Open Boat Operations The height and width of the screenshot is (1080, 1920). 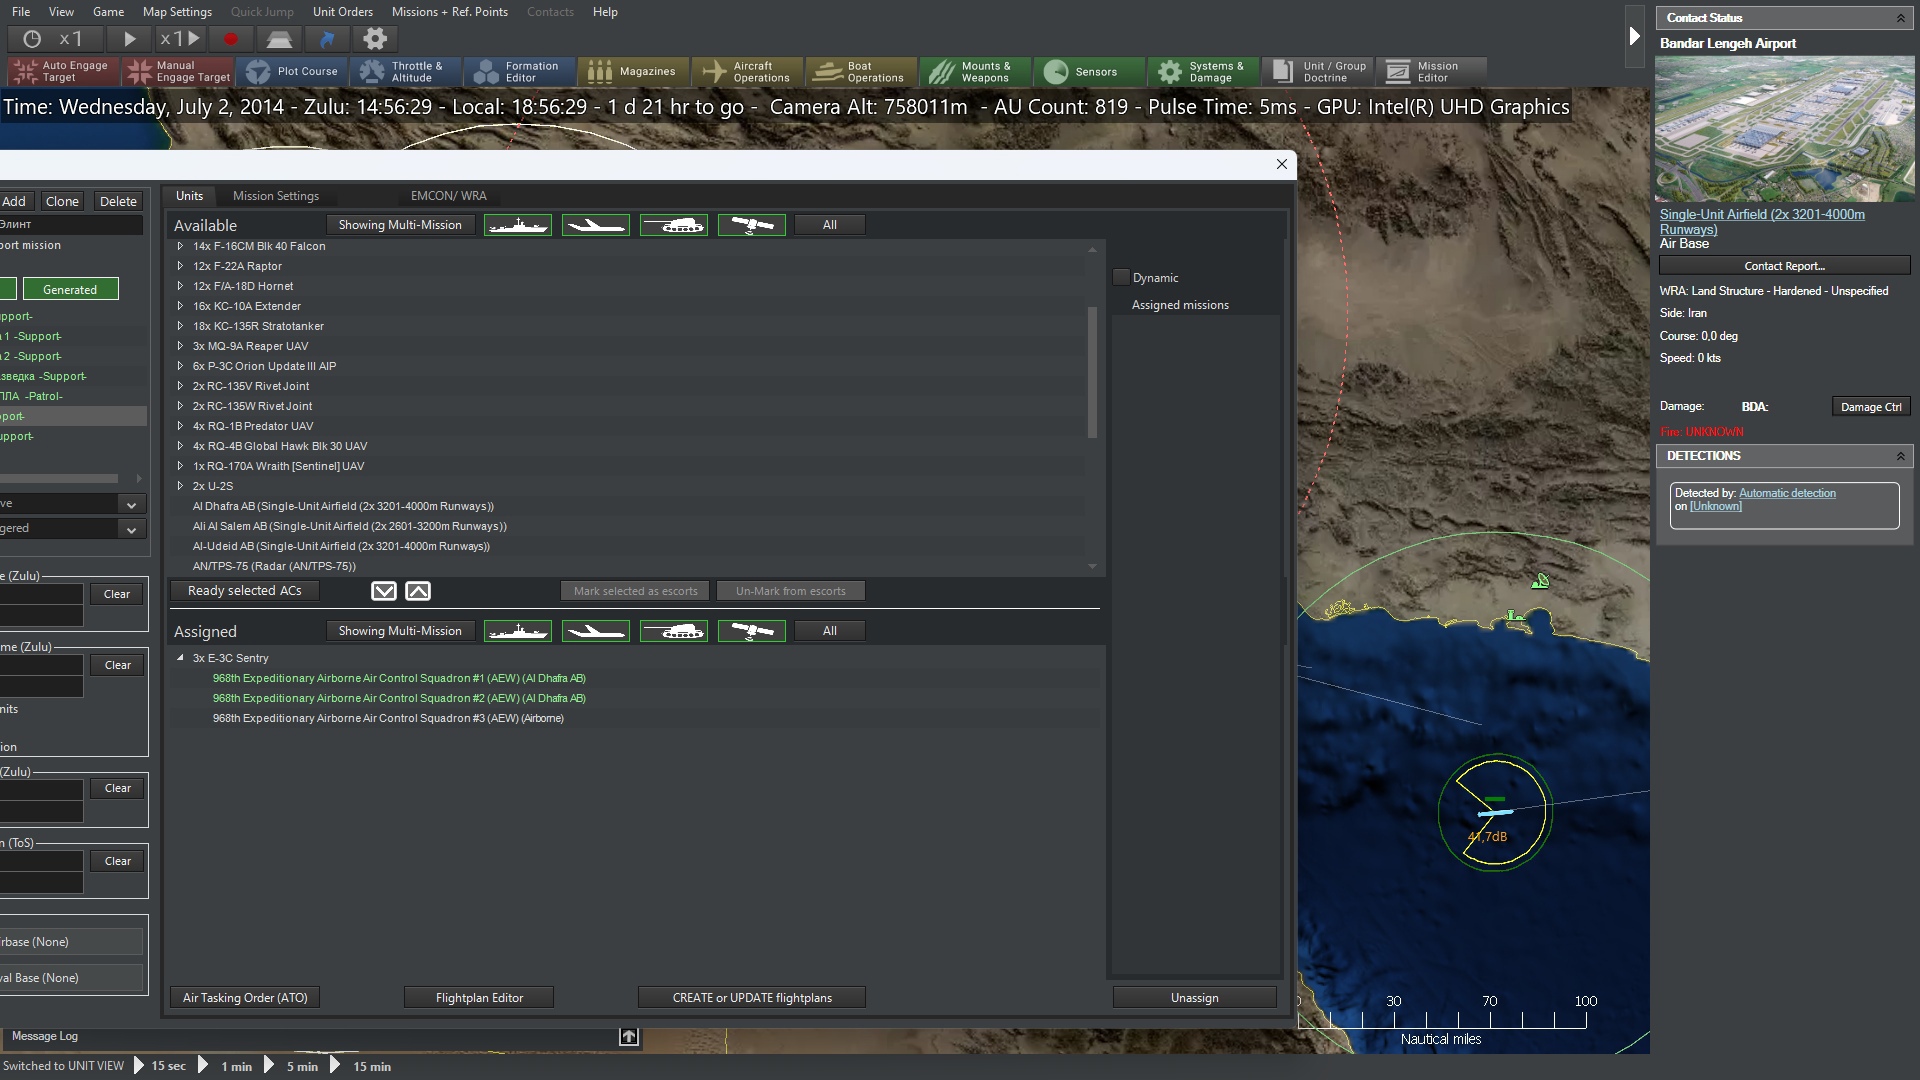861,71
